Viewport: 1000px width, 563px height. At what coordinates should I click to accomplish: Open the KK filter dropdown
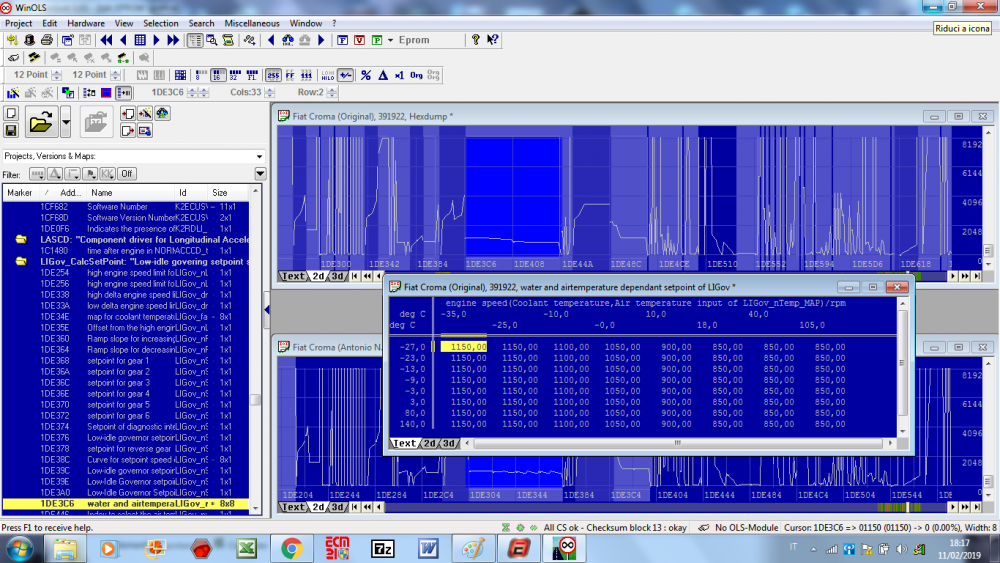point(107,173)
